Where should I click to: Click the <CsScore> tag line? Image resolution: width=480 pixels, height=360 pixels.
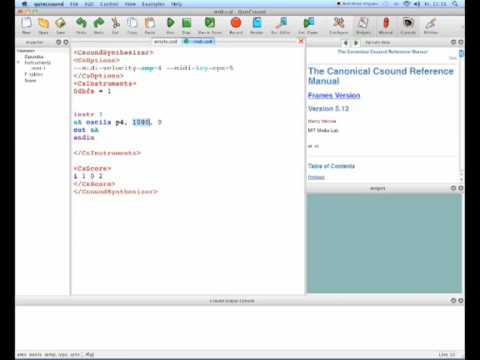click(92, 168)
